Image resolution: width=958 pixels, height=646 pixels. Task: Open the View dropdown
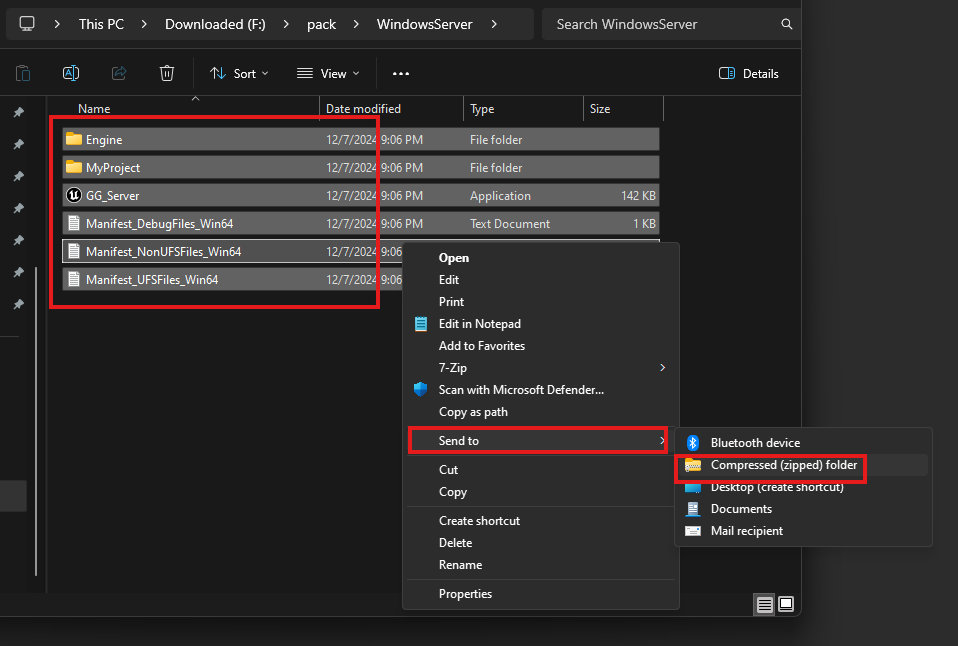[x=329, y=73]
